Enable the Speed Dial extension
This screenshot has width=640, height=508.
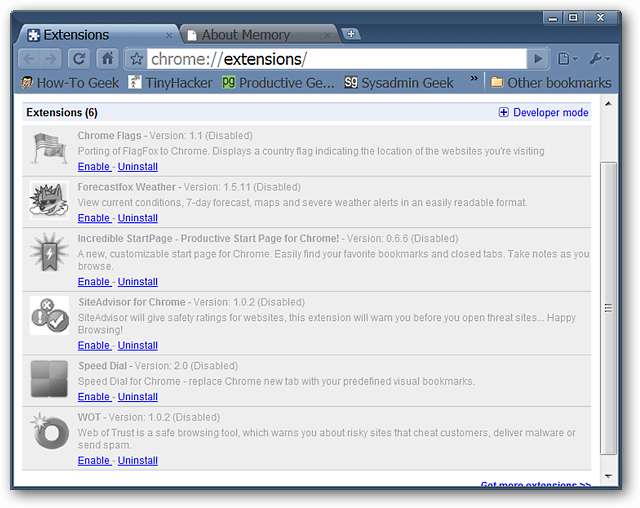[94, 397]
